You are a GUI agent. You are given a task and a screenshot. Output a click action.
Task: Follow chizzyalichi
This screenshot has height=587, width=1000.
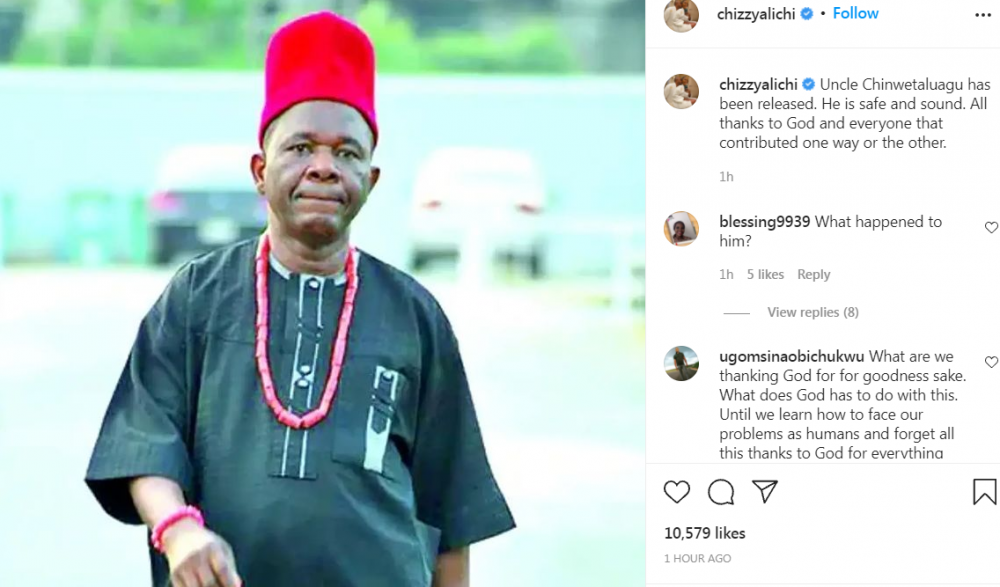[855, 13]
